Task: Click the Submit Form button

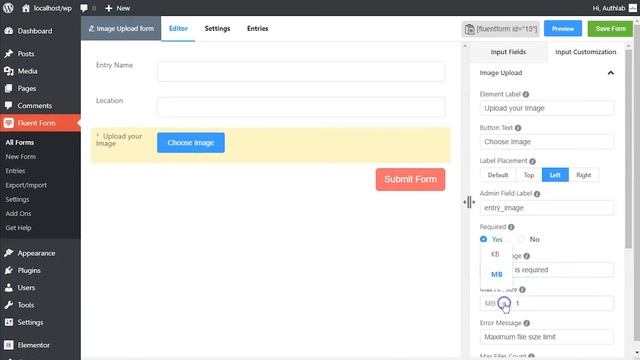Action: click(410, 179)
